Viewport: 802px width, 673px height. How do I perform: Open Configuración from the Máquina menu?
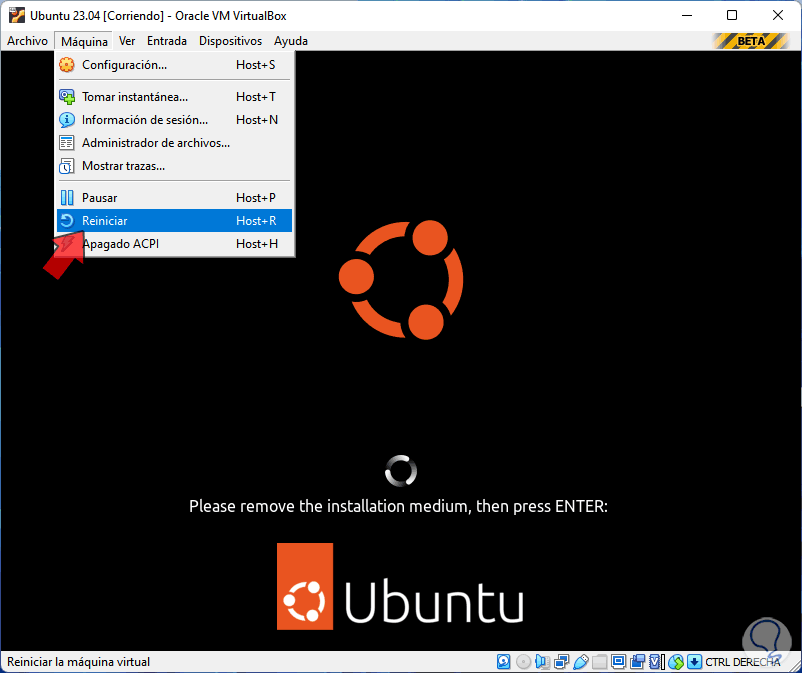pos(174,65)
